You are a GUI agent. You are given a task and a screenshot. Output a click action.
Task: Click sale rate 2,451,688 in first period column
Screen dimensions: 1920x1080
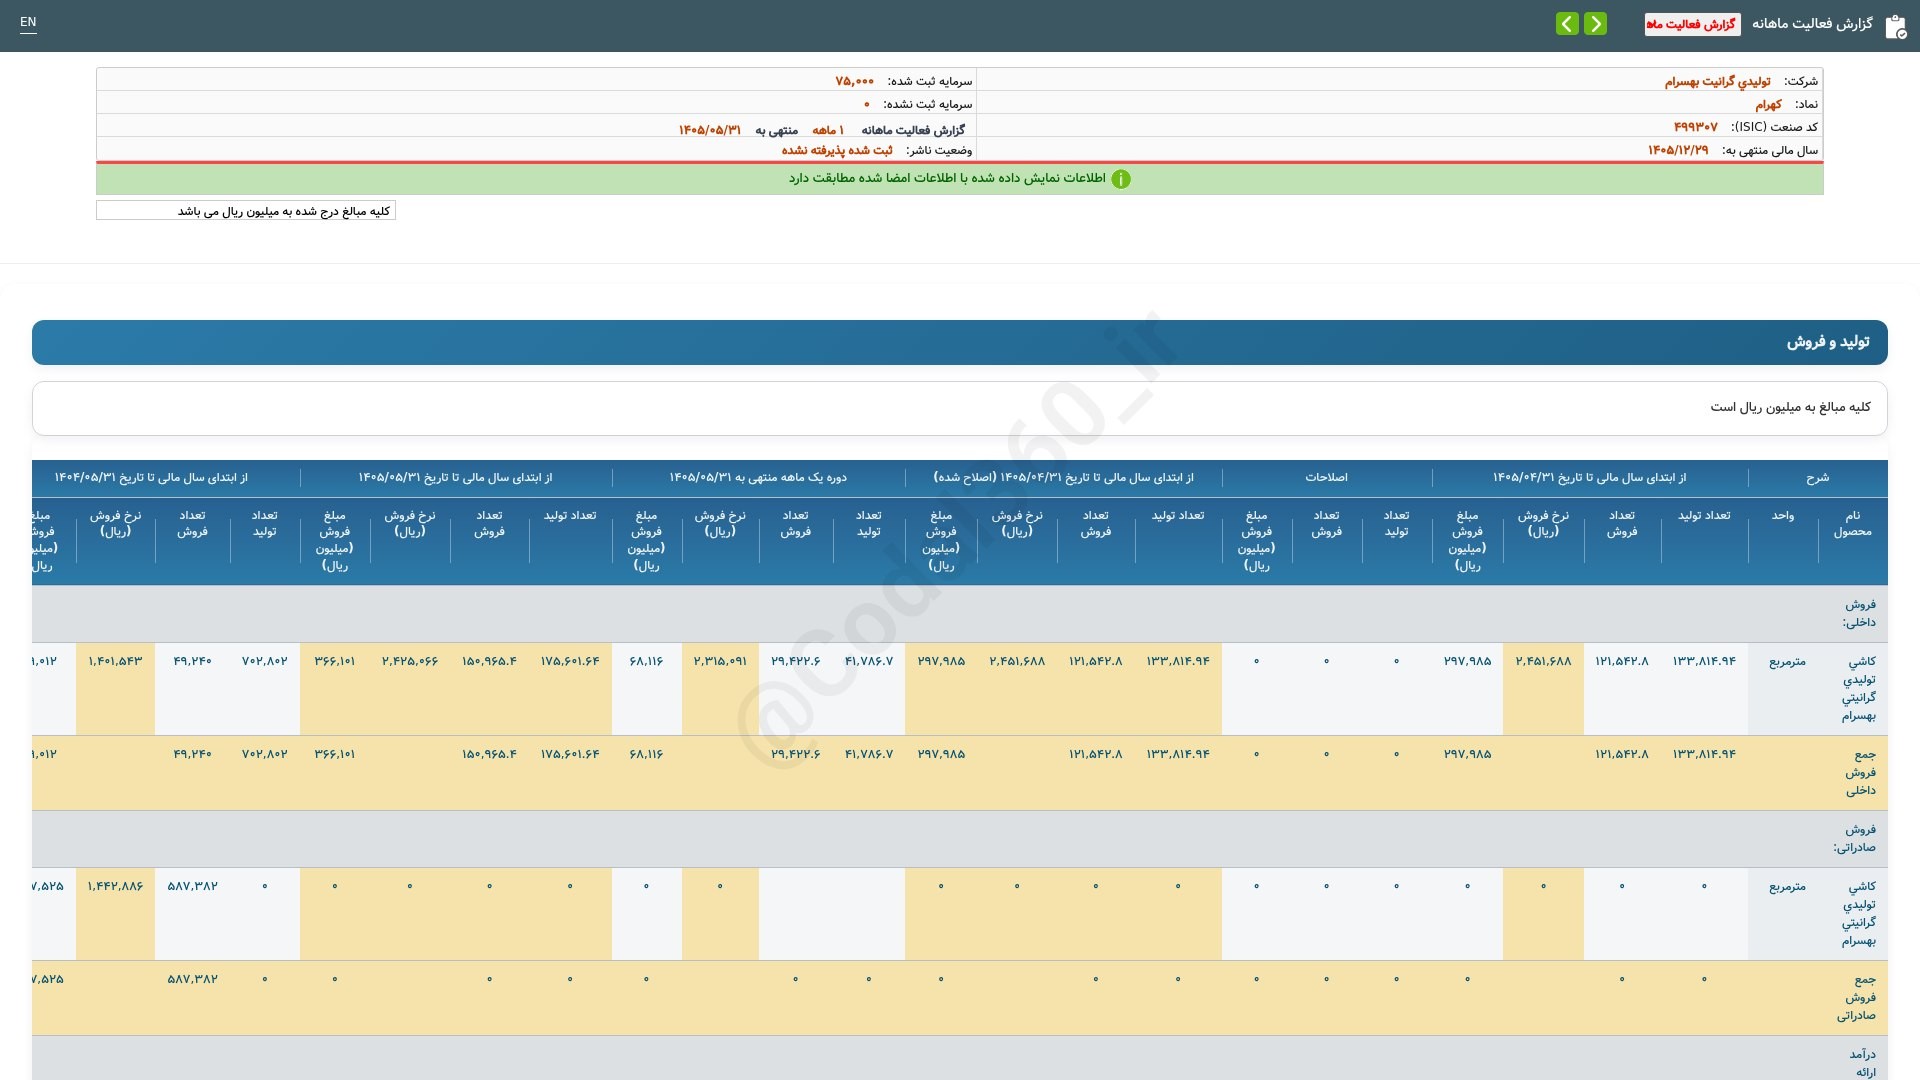tap(1543, 662)
